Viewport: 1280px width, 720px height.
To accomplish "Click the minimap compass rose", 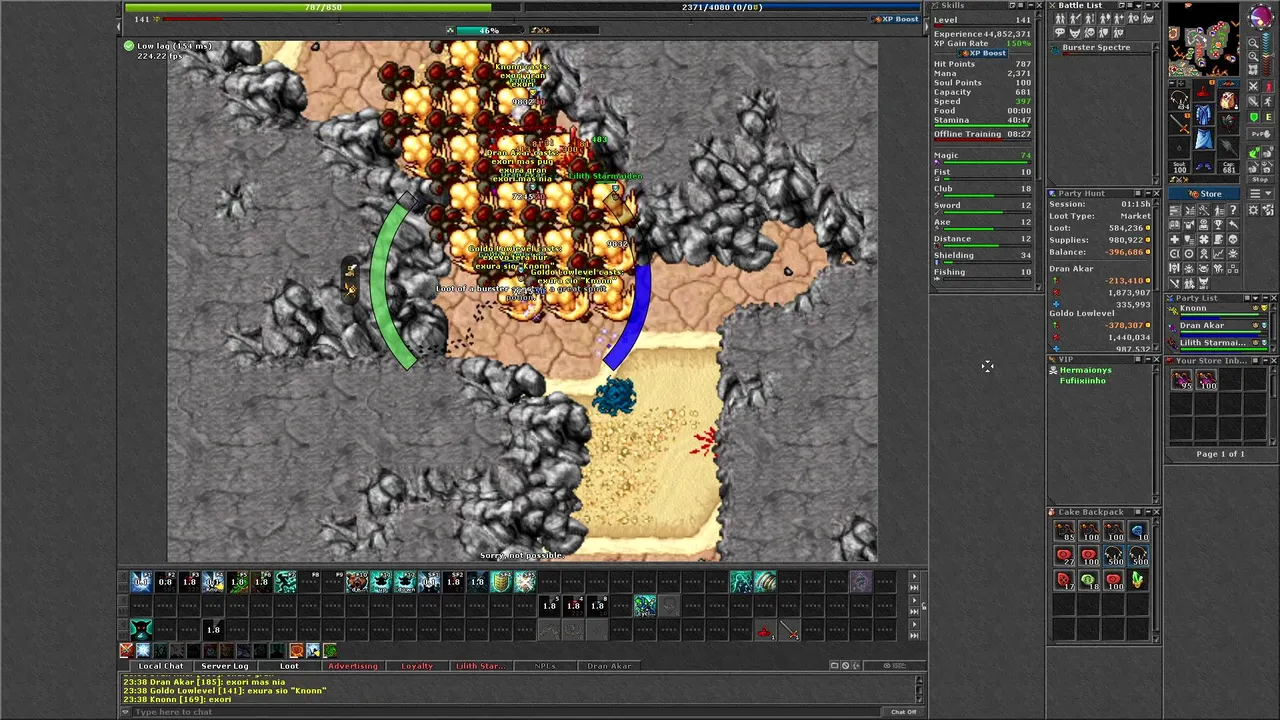I will tap(1261, 16).
